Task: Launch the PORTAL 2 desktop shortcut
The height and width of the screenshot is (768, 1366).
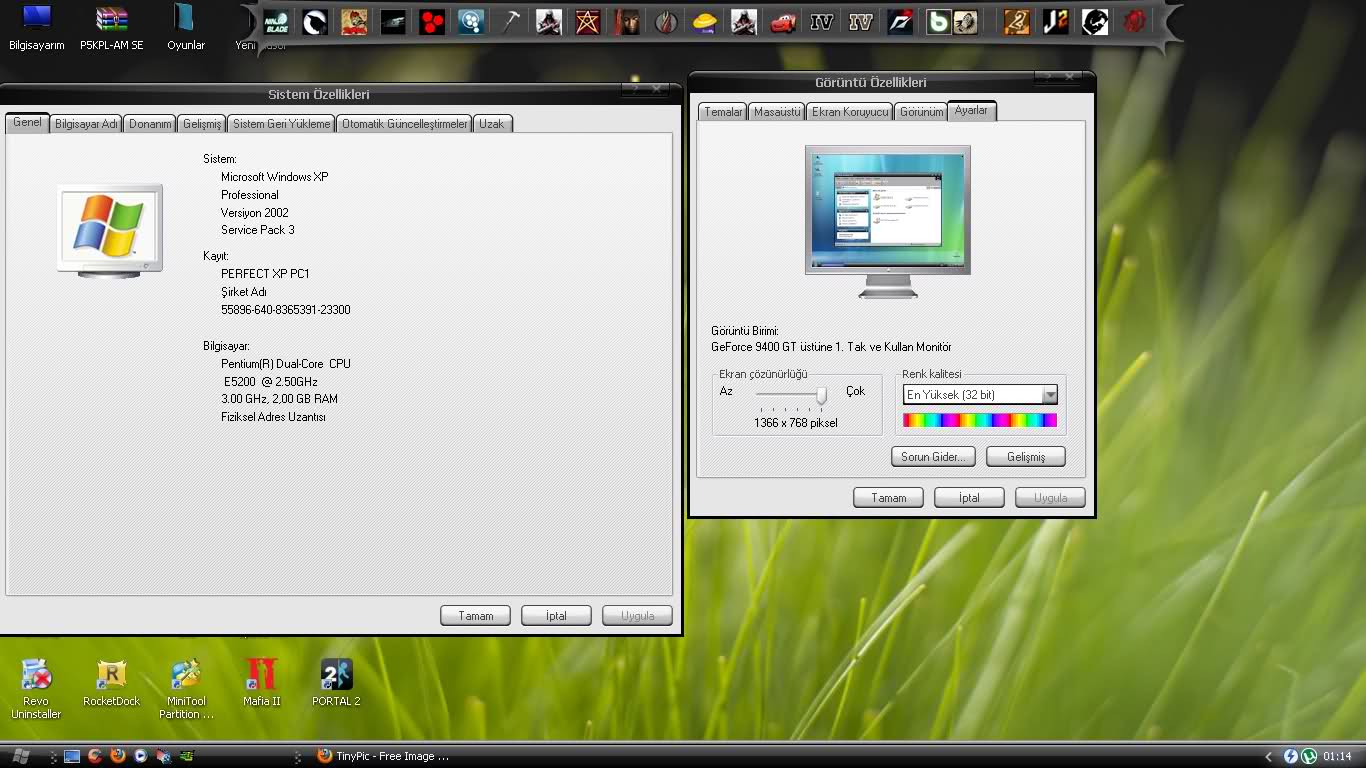Action: pyautogui.click(x=336, y=684)
